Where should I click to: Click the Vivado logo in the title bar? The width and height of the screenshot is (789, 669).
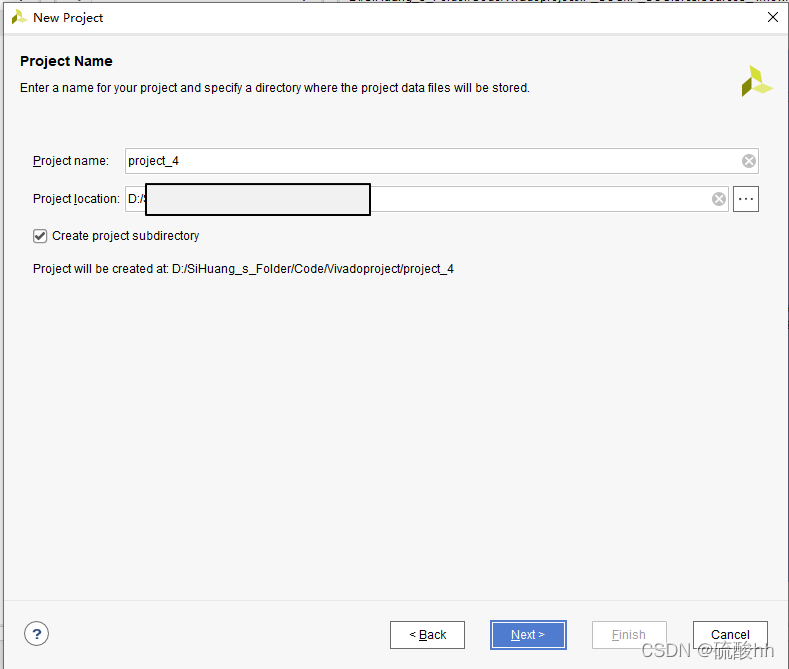[19, 18]
